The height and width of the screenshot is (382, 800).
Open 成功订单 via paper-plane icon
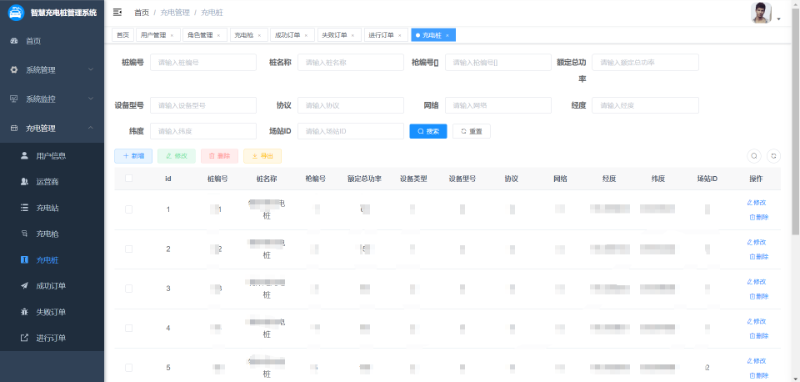click(24, 286)
